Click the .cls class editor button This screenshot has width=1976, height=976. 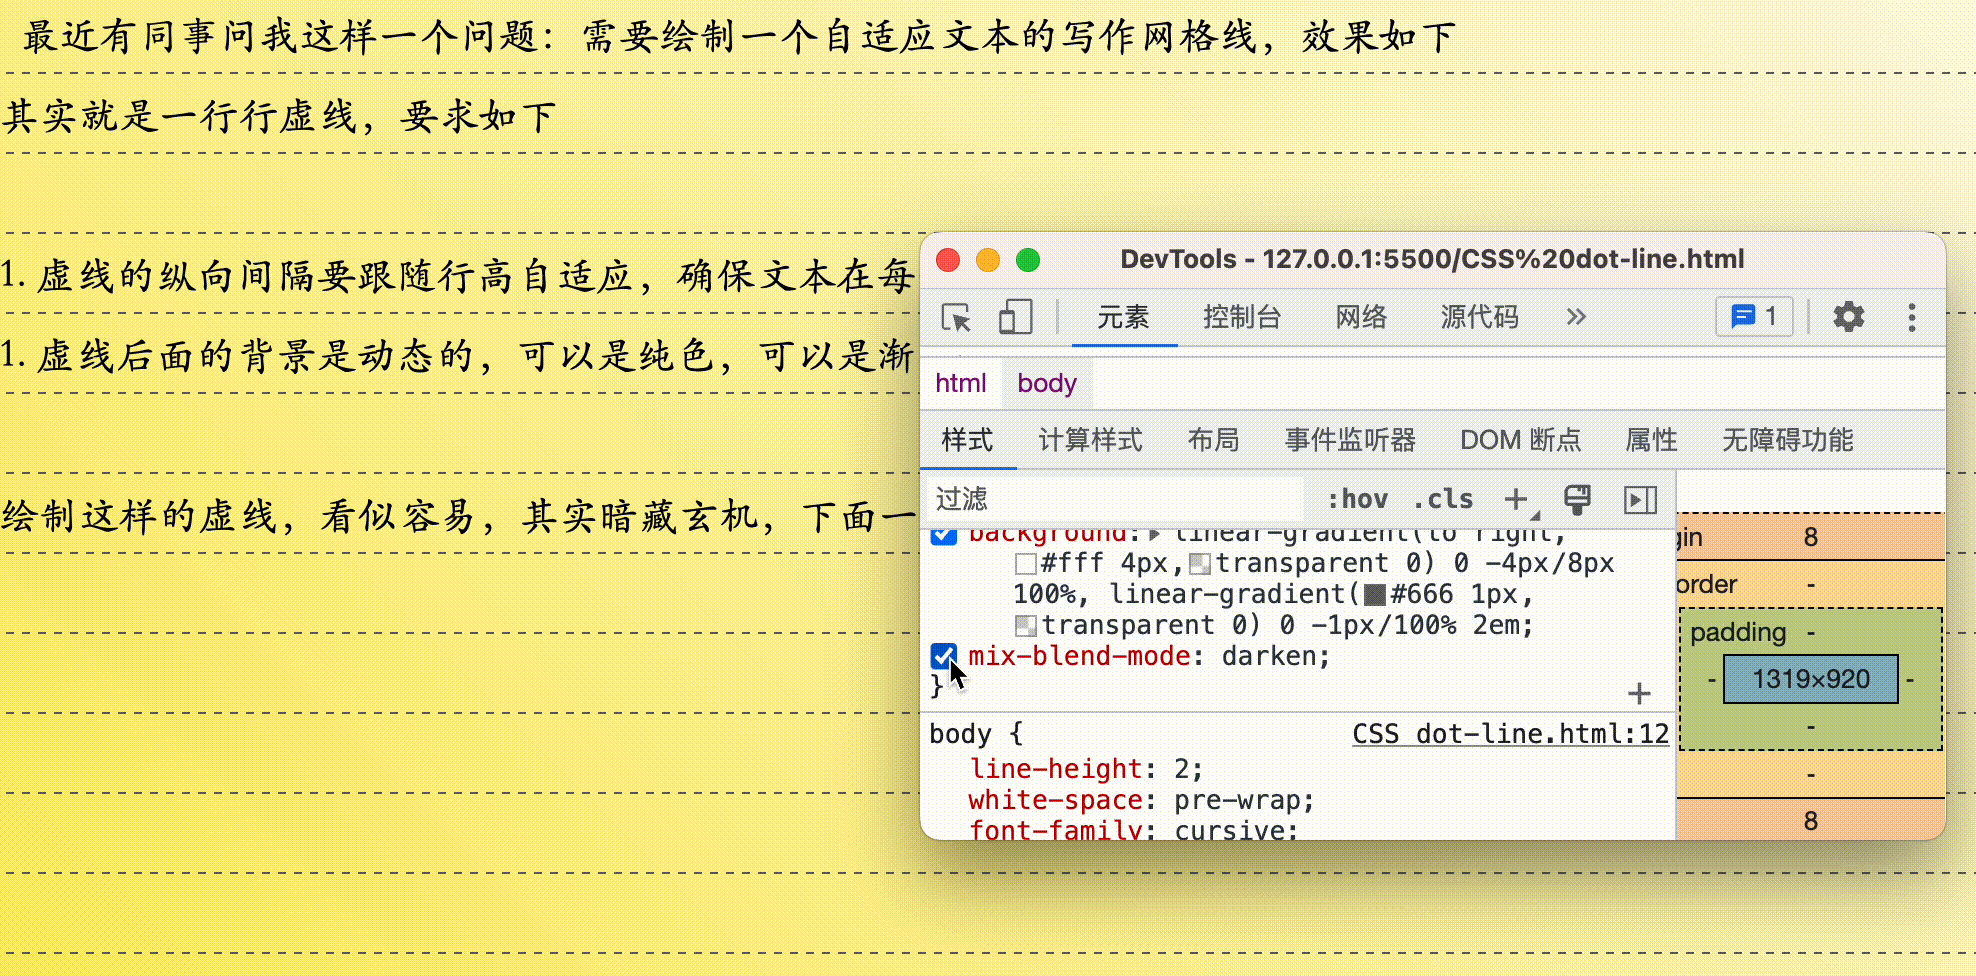(1442, 499)
